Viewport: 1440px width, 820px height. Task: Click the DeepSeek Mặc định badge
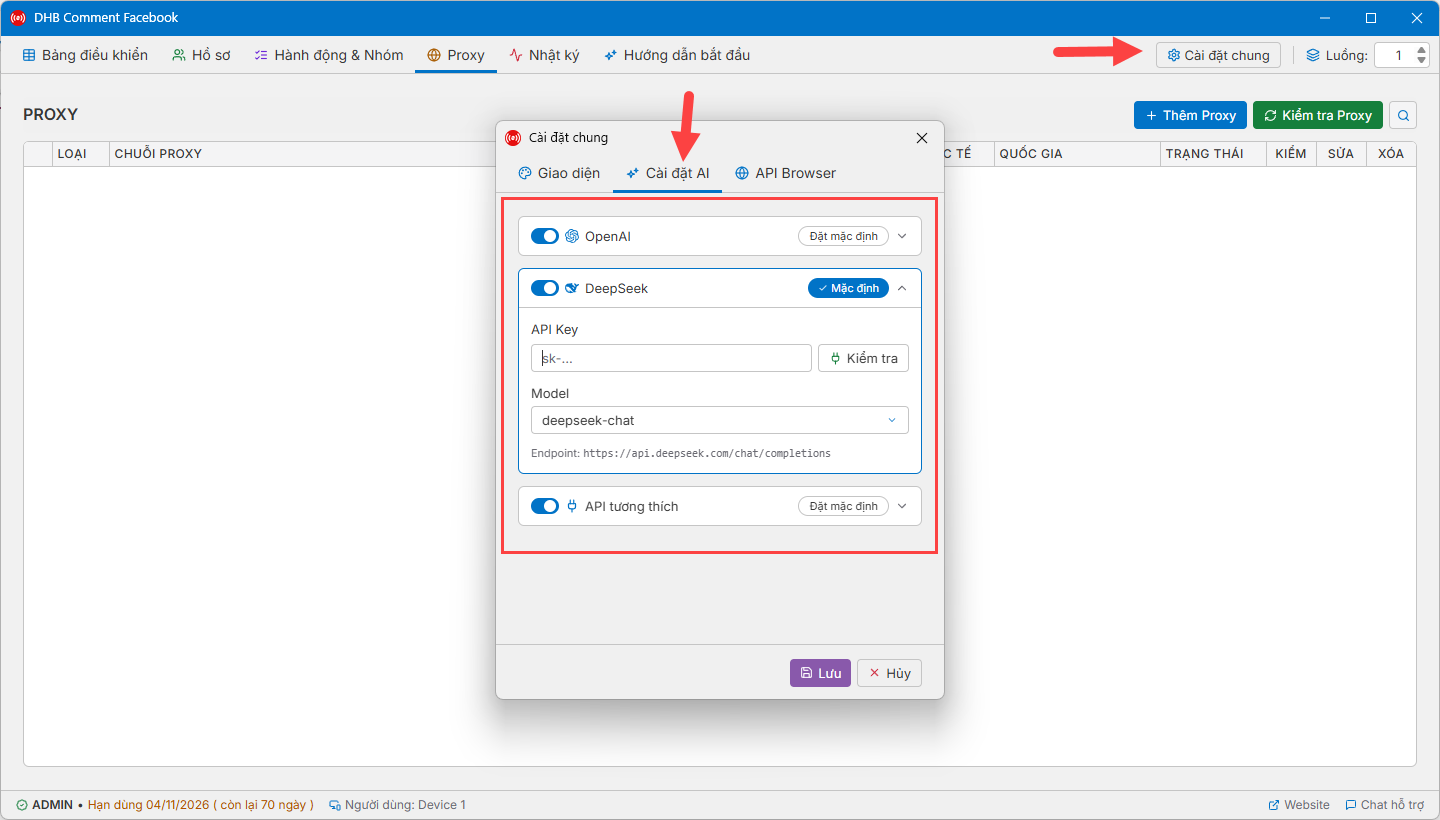(x=848, y=288)
